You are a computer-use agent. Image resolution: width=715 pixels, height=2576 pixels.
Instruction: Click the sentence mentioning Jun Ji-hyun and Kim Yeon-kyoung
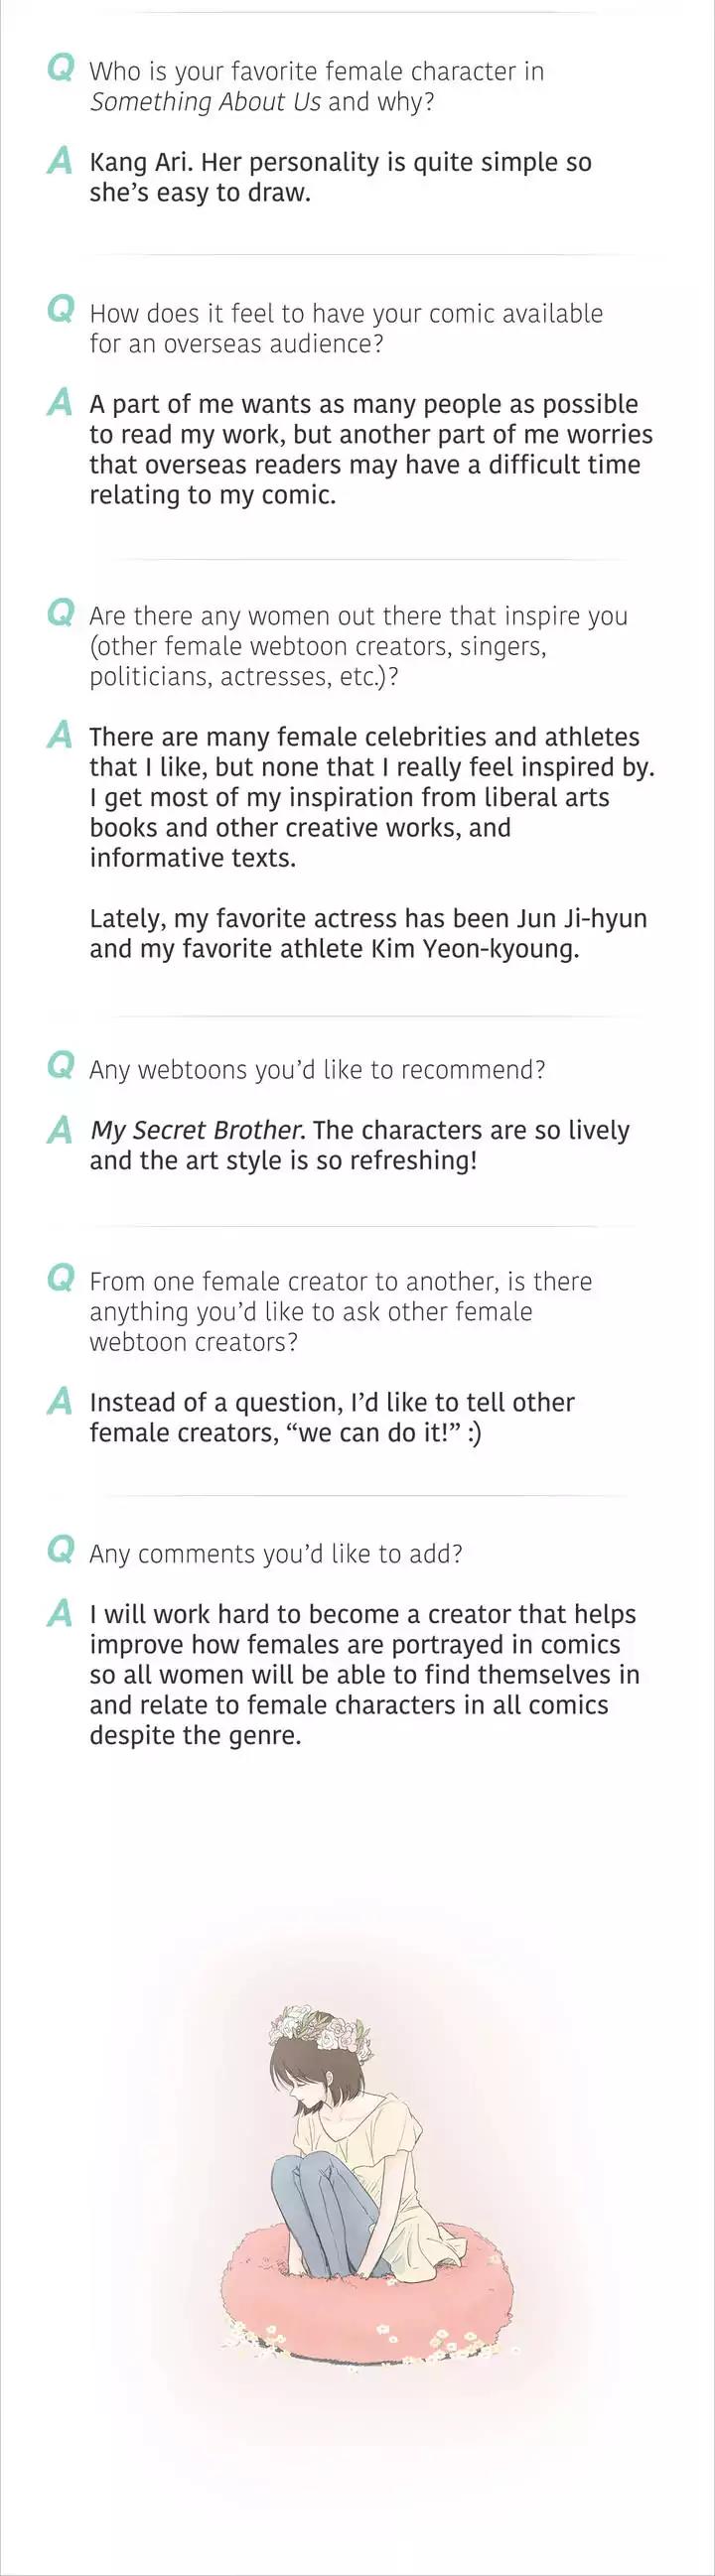tap(368, 933)
